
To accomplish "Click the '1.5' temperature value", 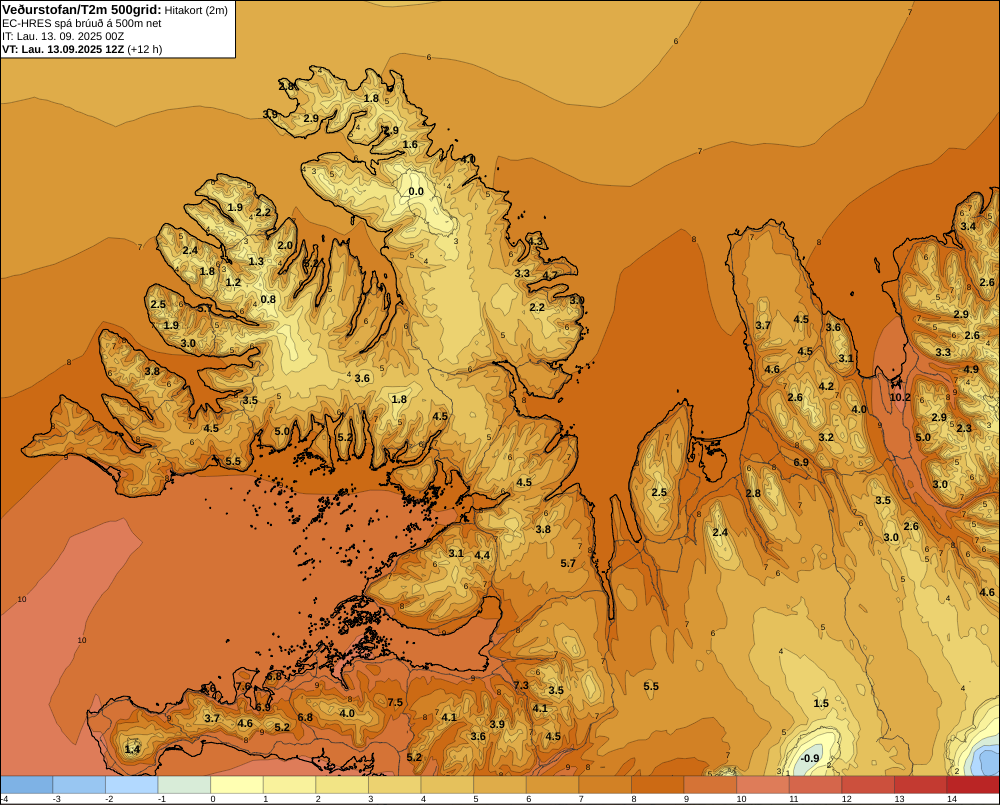I will [x=821, y=703].
